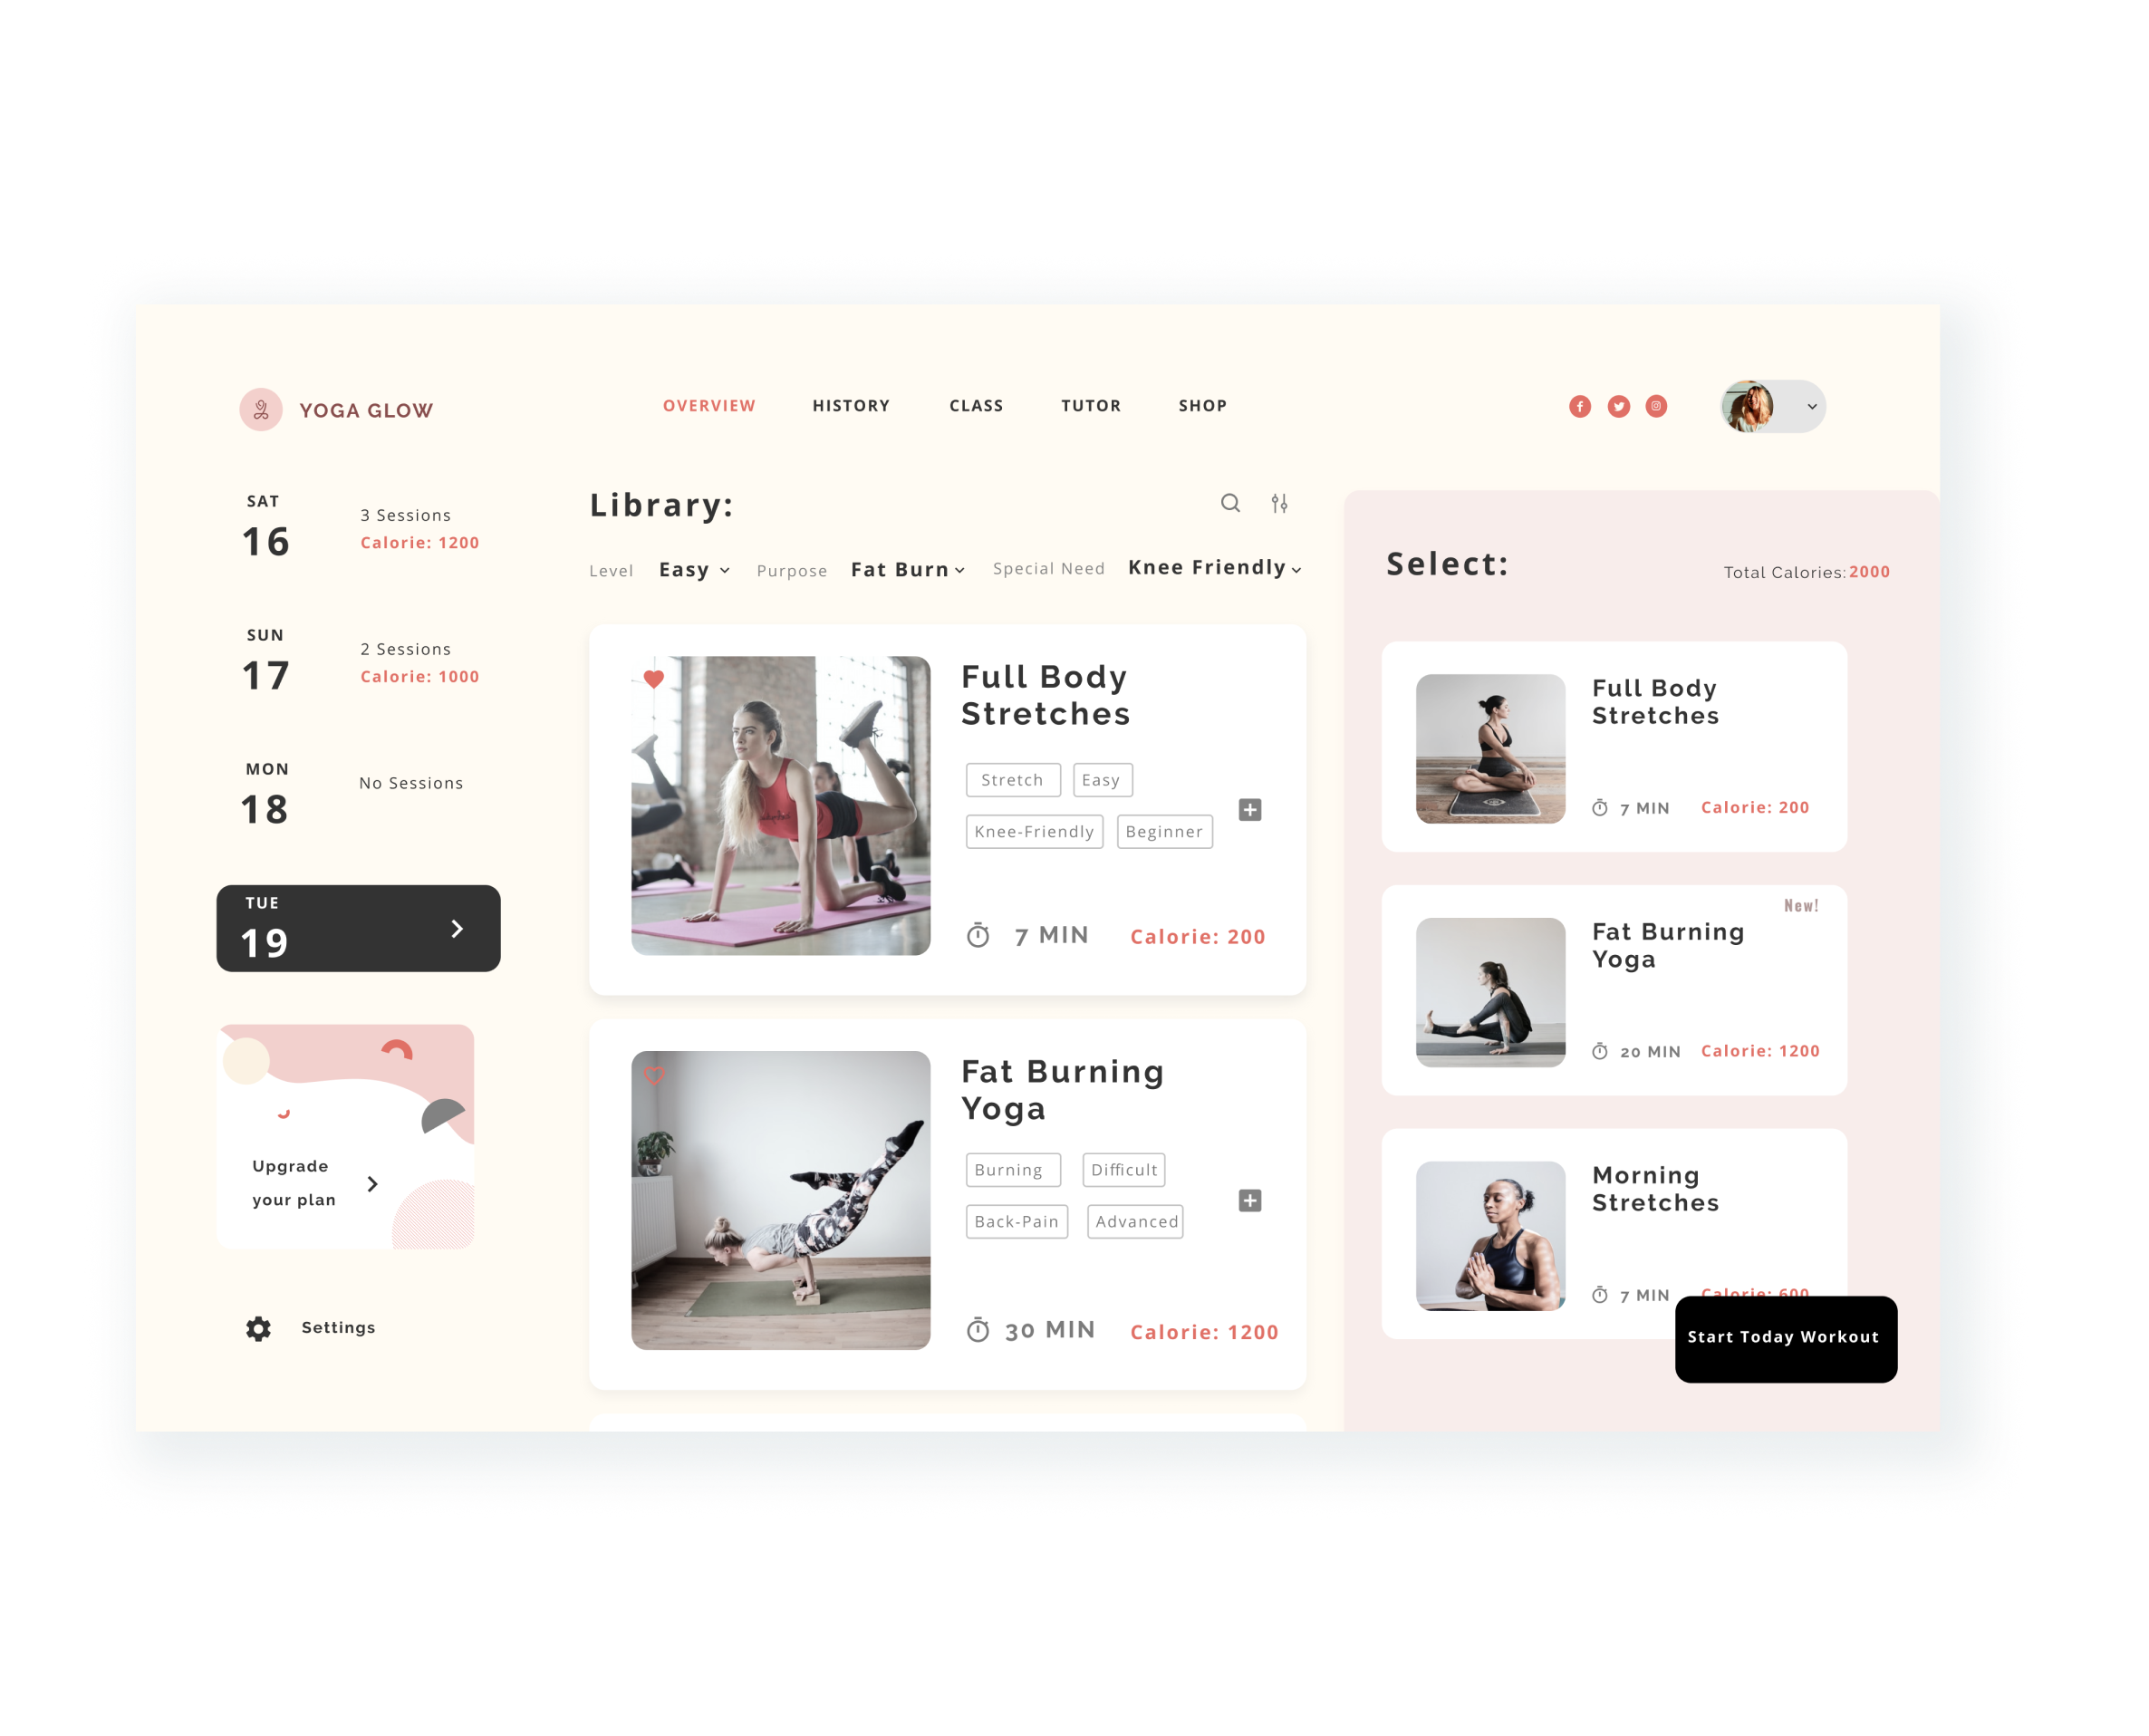Select the Morning Stretches thumbnail in Select panel

pos(1490,1235)
